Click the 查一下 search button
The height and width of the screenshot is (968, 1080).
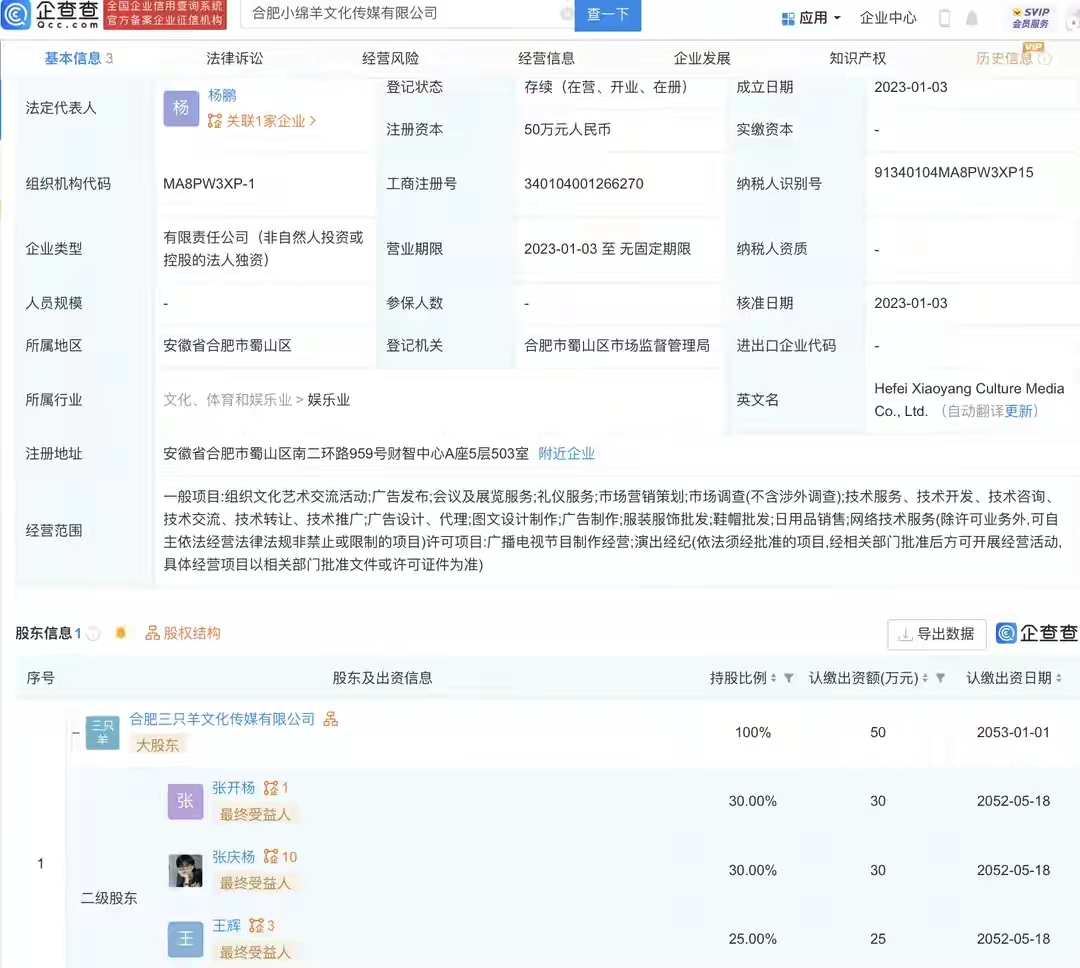coord(608,14)
